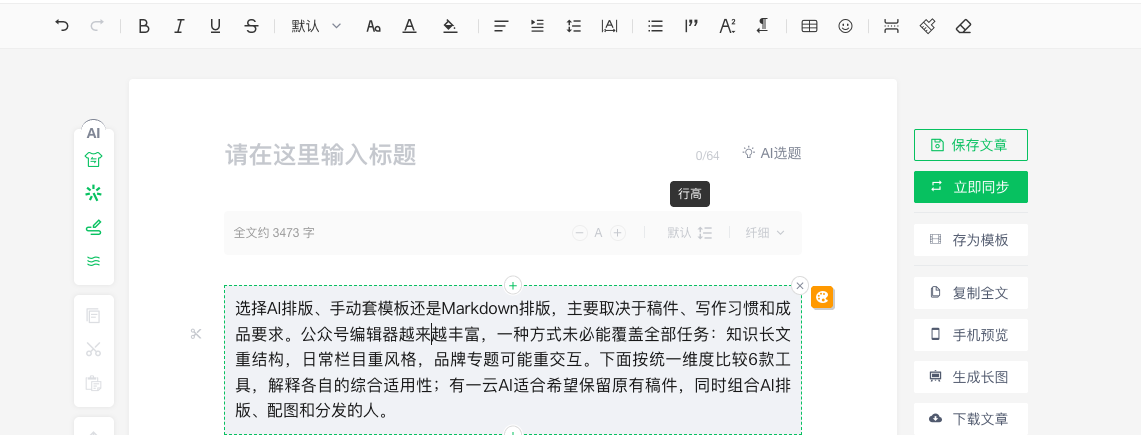Click the word count text 全文约 3473 字
This screenshot has height=435, width=1141.
click(274, 233)
